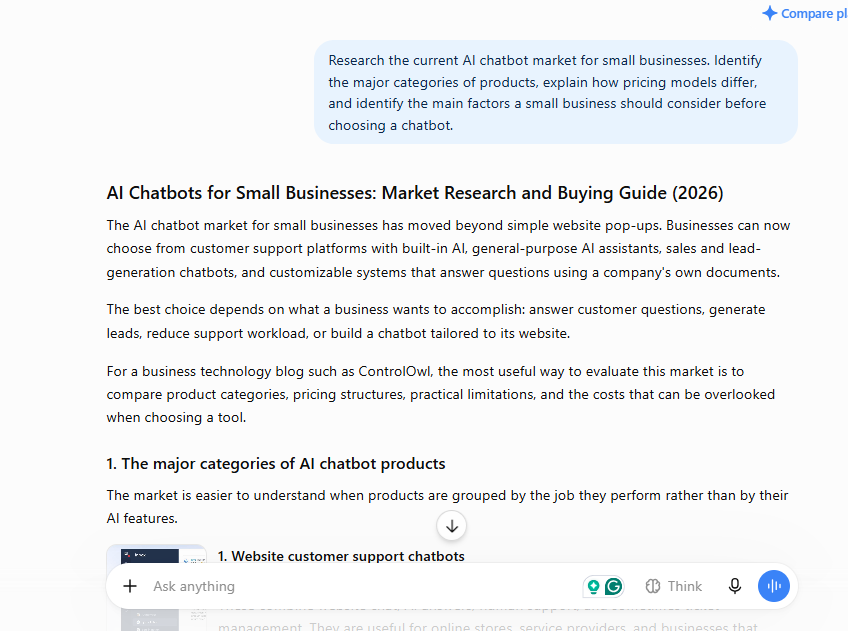Image resolution: width=848 pixels, height=631 pixels.
Task: Click the Market Research and Buying Guide heading
Action: tap(415, 193)
